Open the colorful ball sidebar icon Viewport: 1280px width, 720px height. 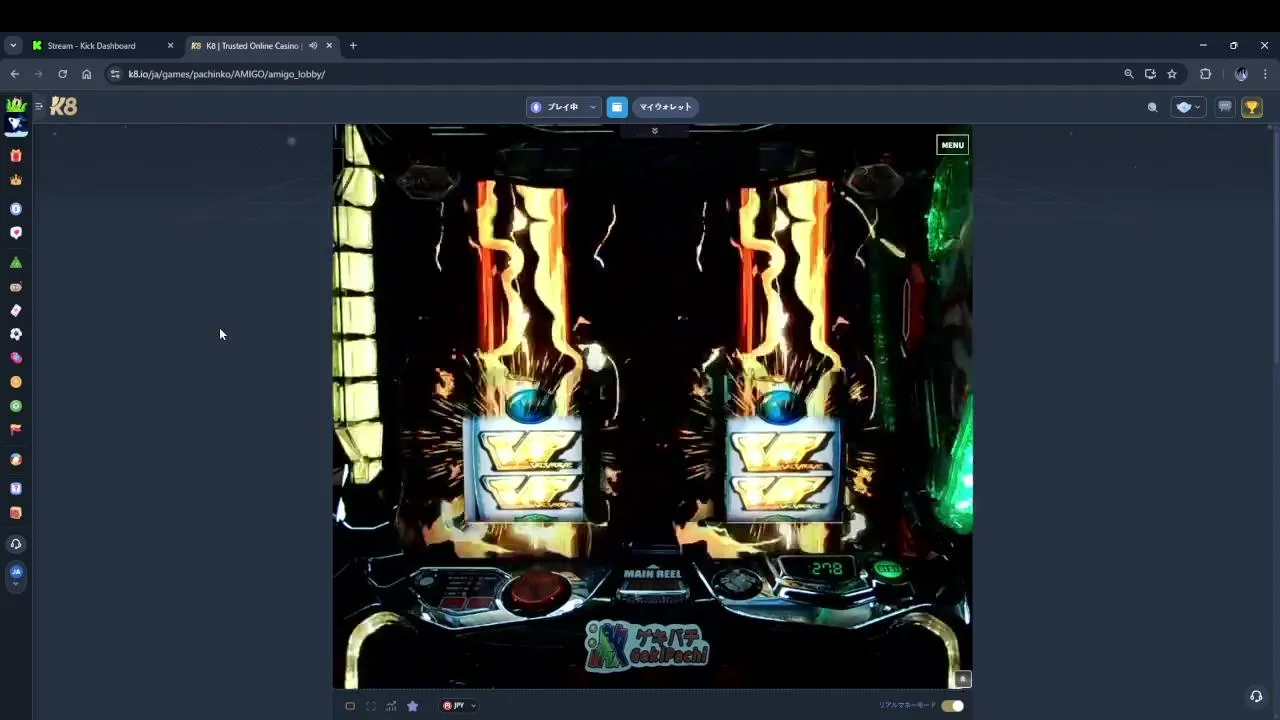[16, 460]
